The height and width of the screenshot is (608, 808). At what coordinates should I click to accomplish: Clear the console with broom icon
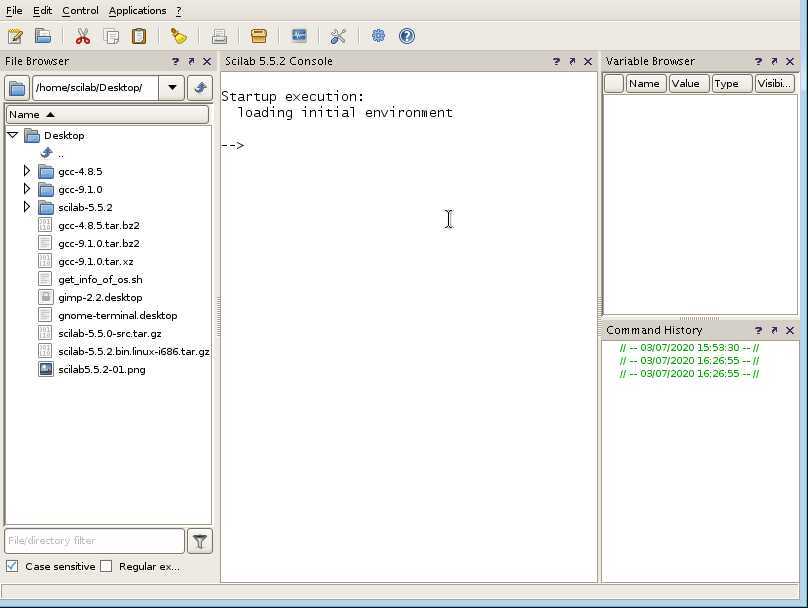[x=178, y=36]
